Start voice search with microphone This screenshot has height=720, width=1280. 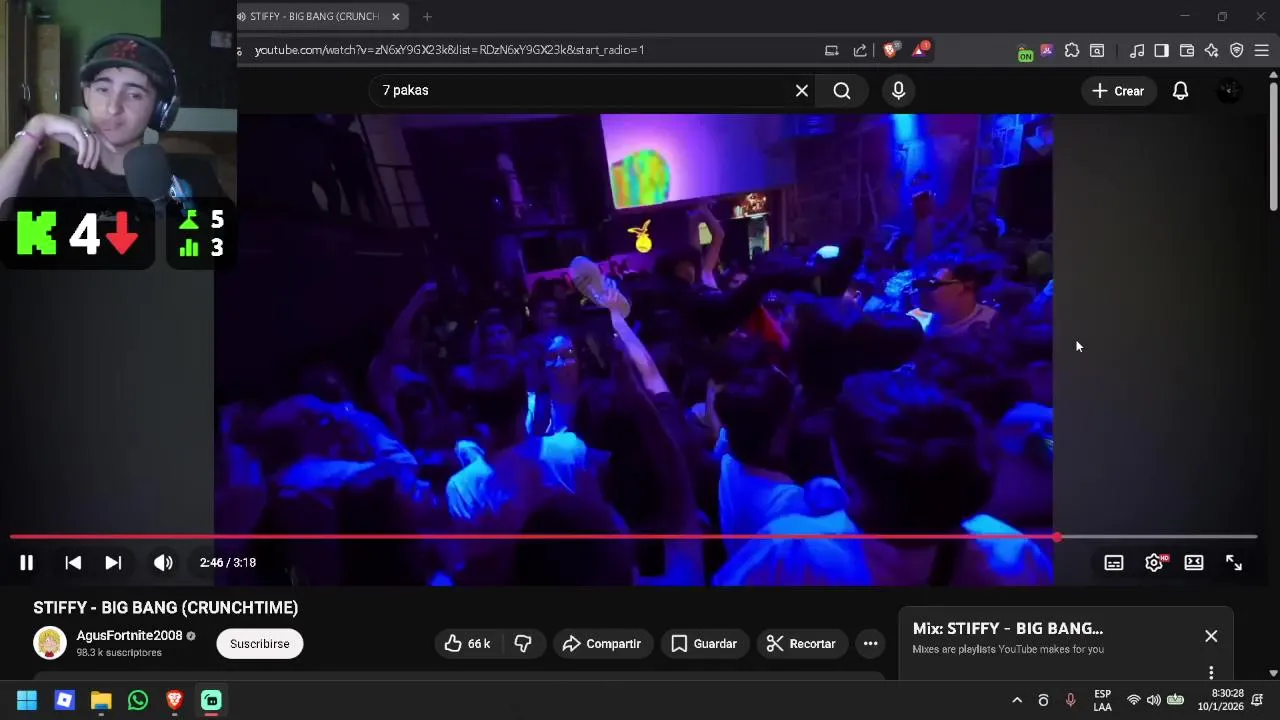(898, 91)
